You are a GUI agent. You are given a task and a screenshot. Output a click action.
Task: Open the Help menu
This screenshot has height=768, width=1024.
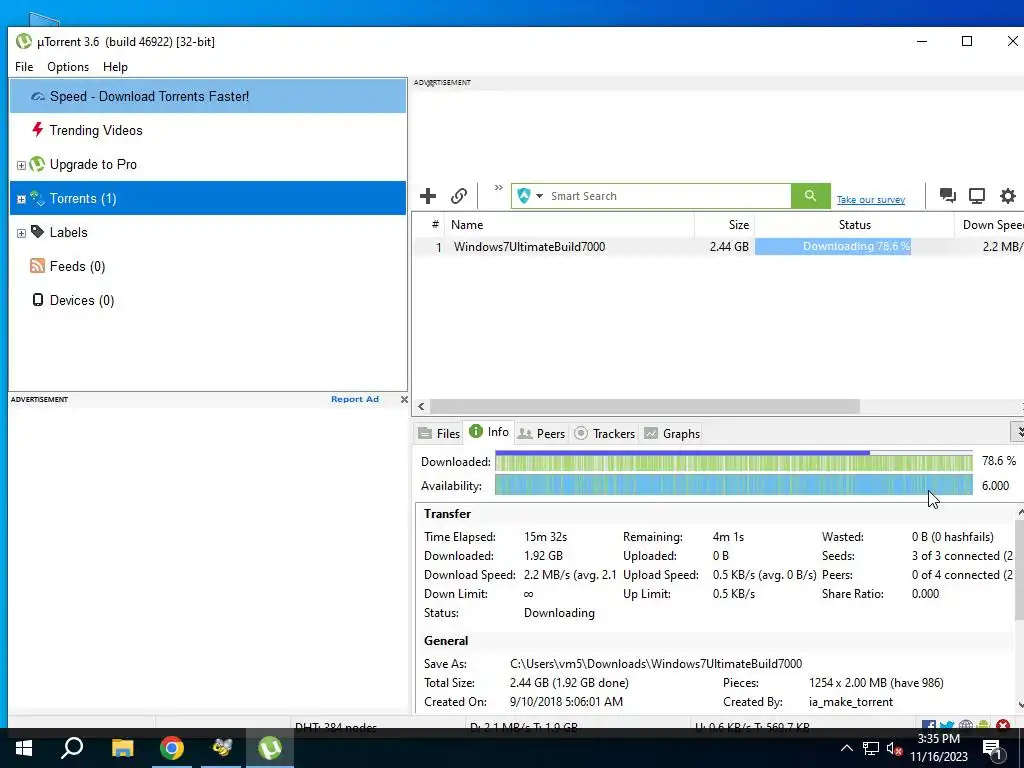click(115, 67)
